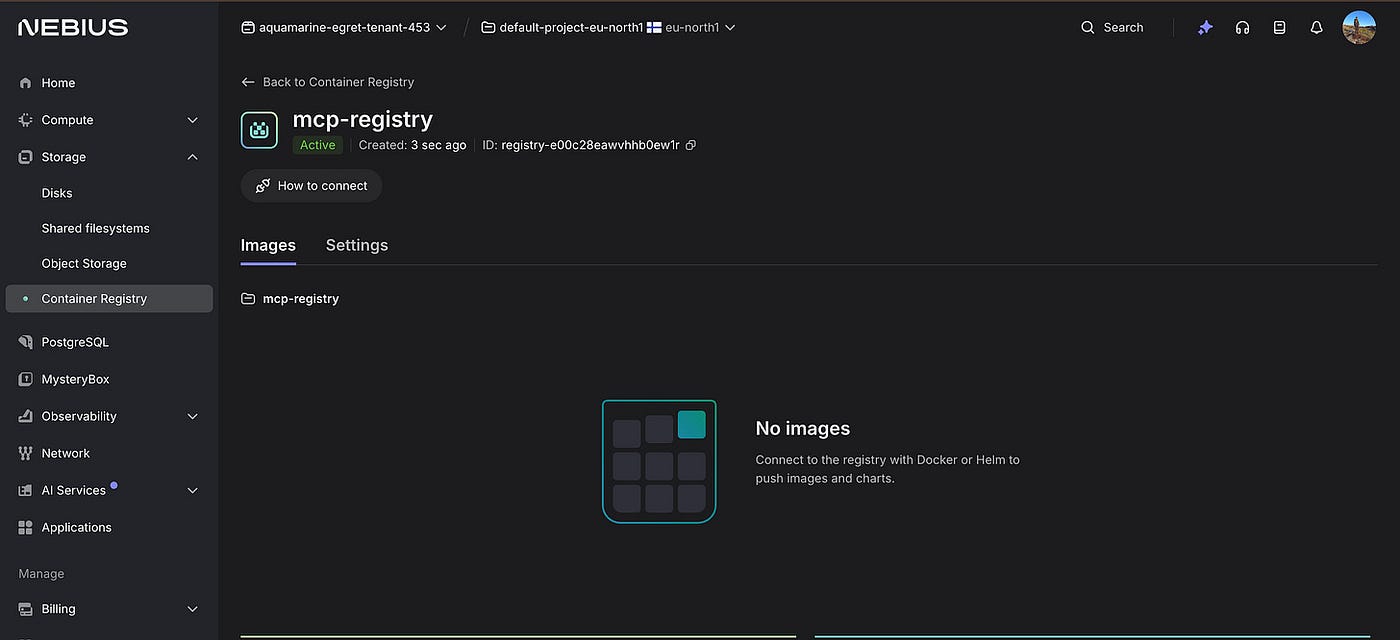Expand the Observability section chevron
1400x640 pixels.
pyautogui.click(x=193, y=416)
